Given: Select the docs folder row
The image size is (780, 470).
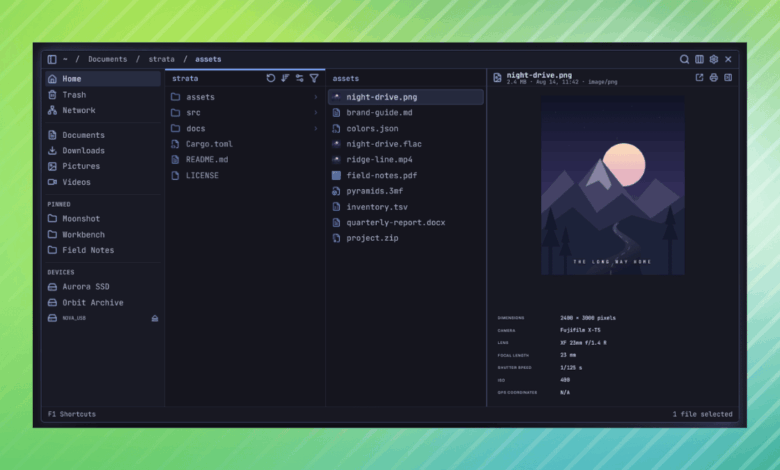Looking at the screenshot, I should click(x=245, y=128).
